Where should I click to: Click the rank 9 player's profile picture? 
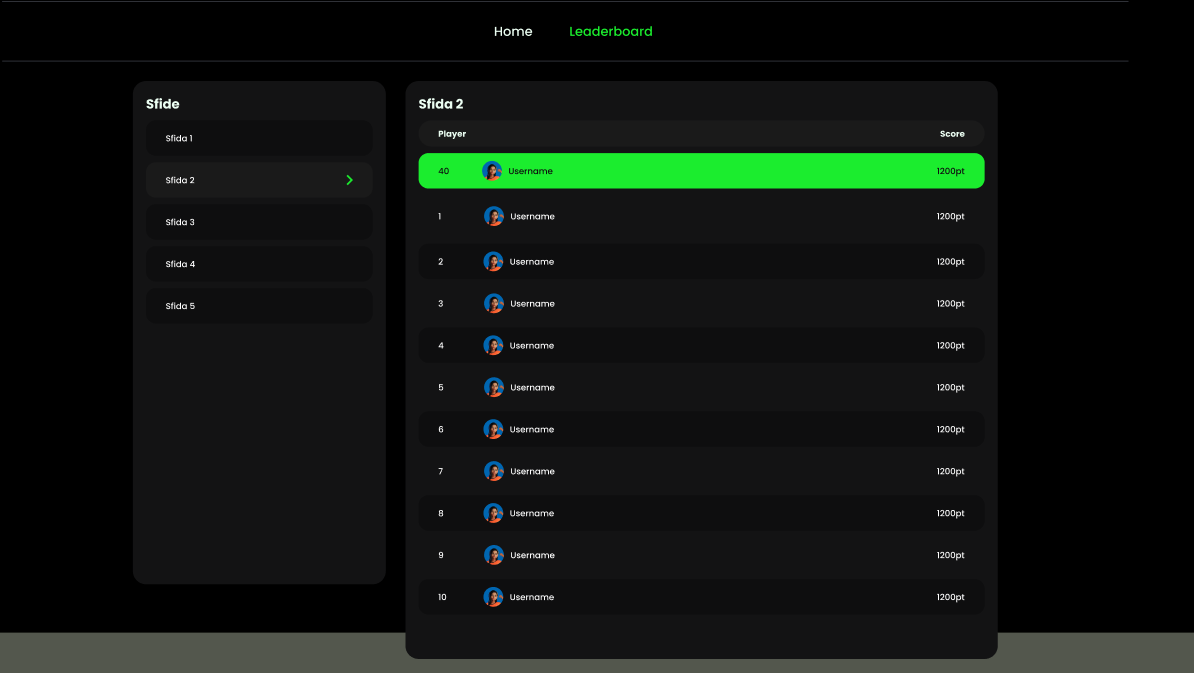tap(493, 554)
